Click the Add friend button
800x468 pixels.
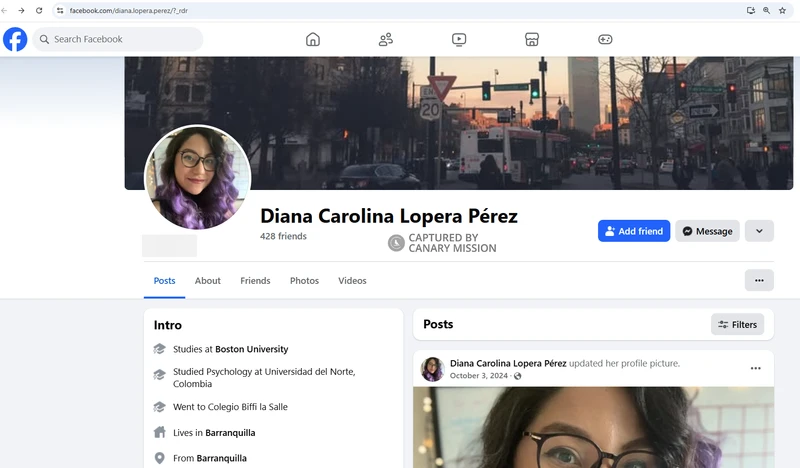click(x=634, y=231)
